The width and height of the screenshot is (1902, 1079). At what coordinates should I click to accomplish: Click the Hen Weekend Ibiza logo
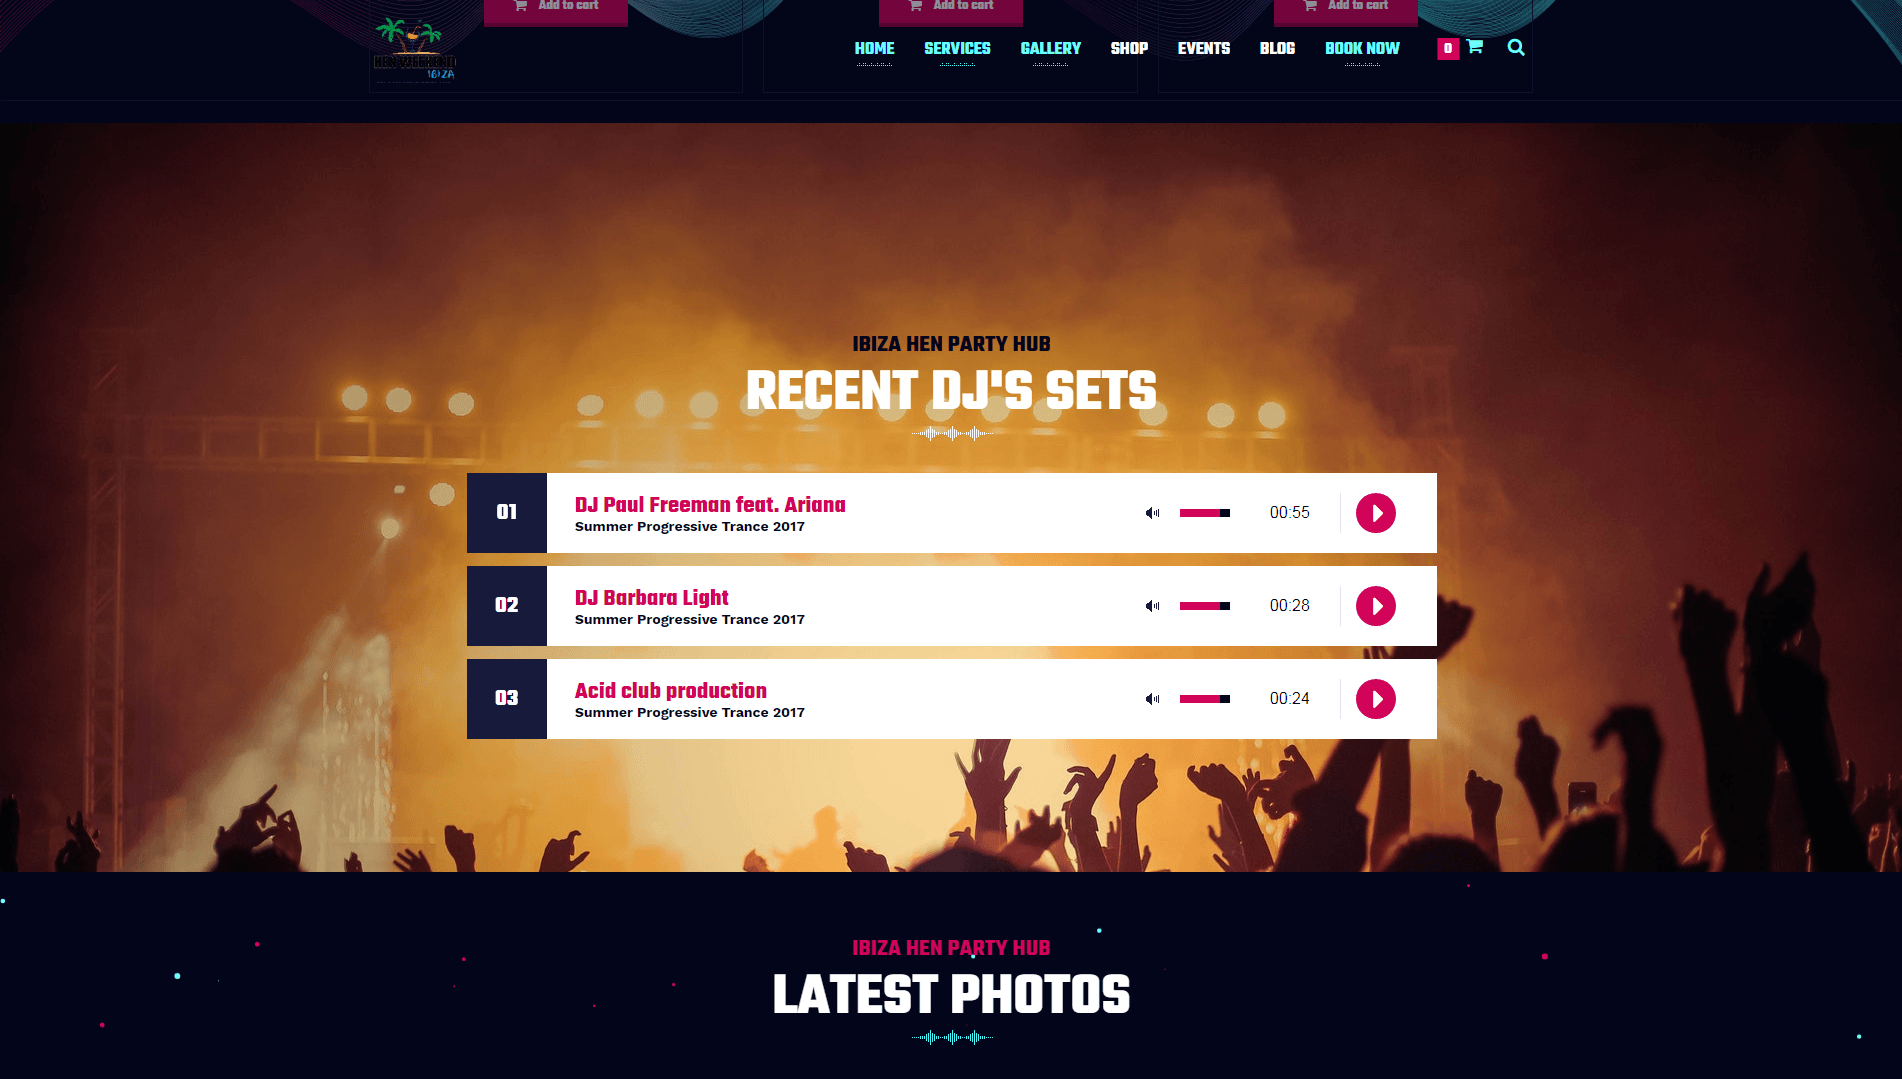point(414,49)
